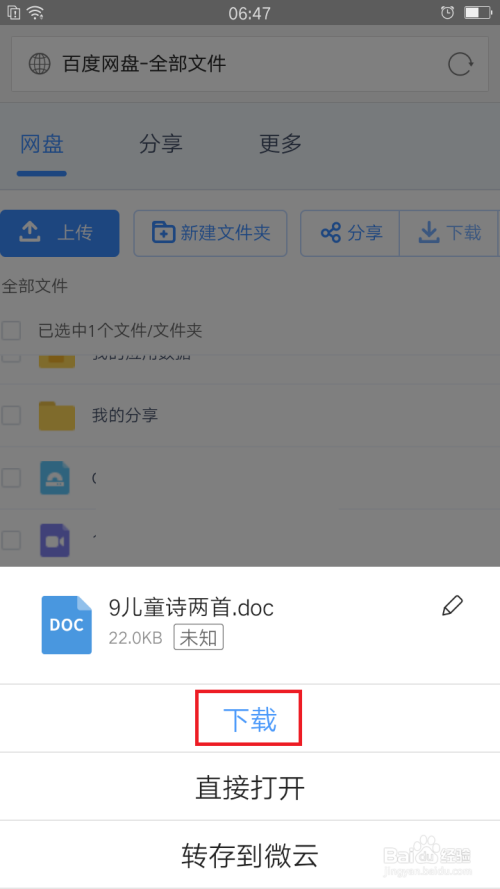Tap the toolbar 下载 download button
500x889 pixels.
click(450, 233)
